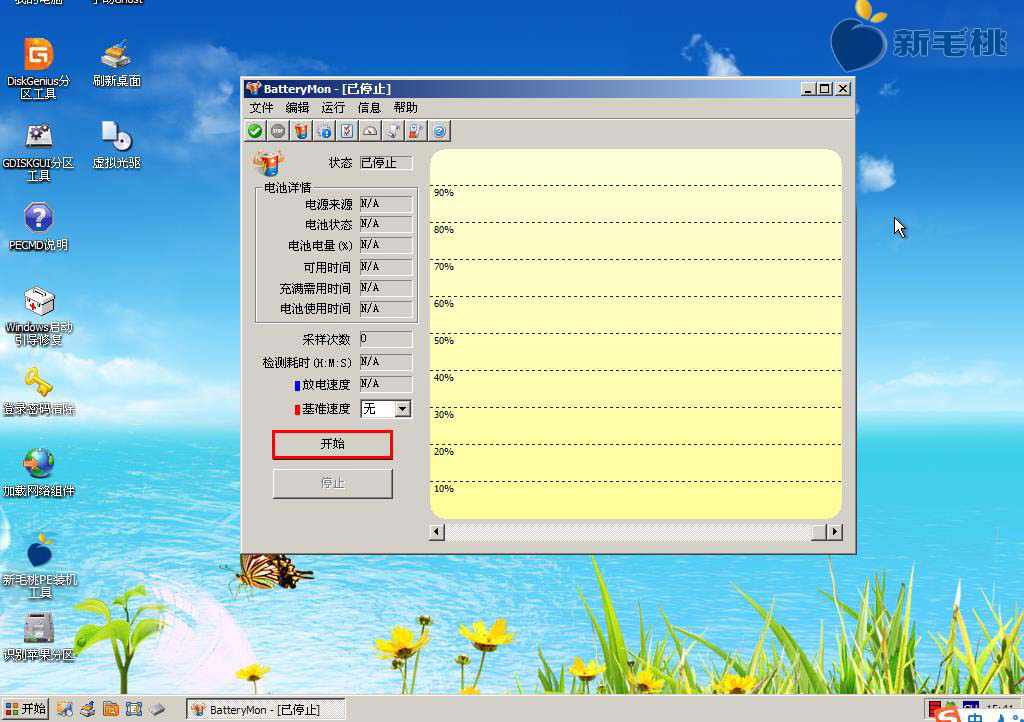Click the blue question mark help toolbar icon
The image size is (1024, 722).
pos(440,131)
